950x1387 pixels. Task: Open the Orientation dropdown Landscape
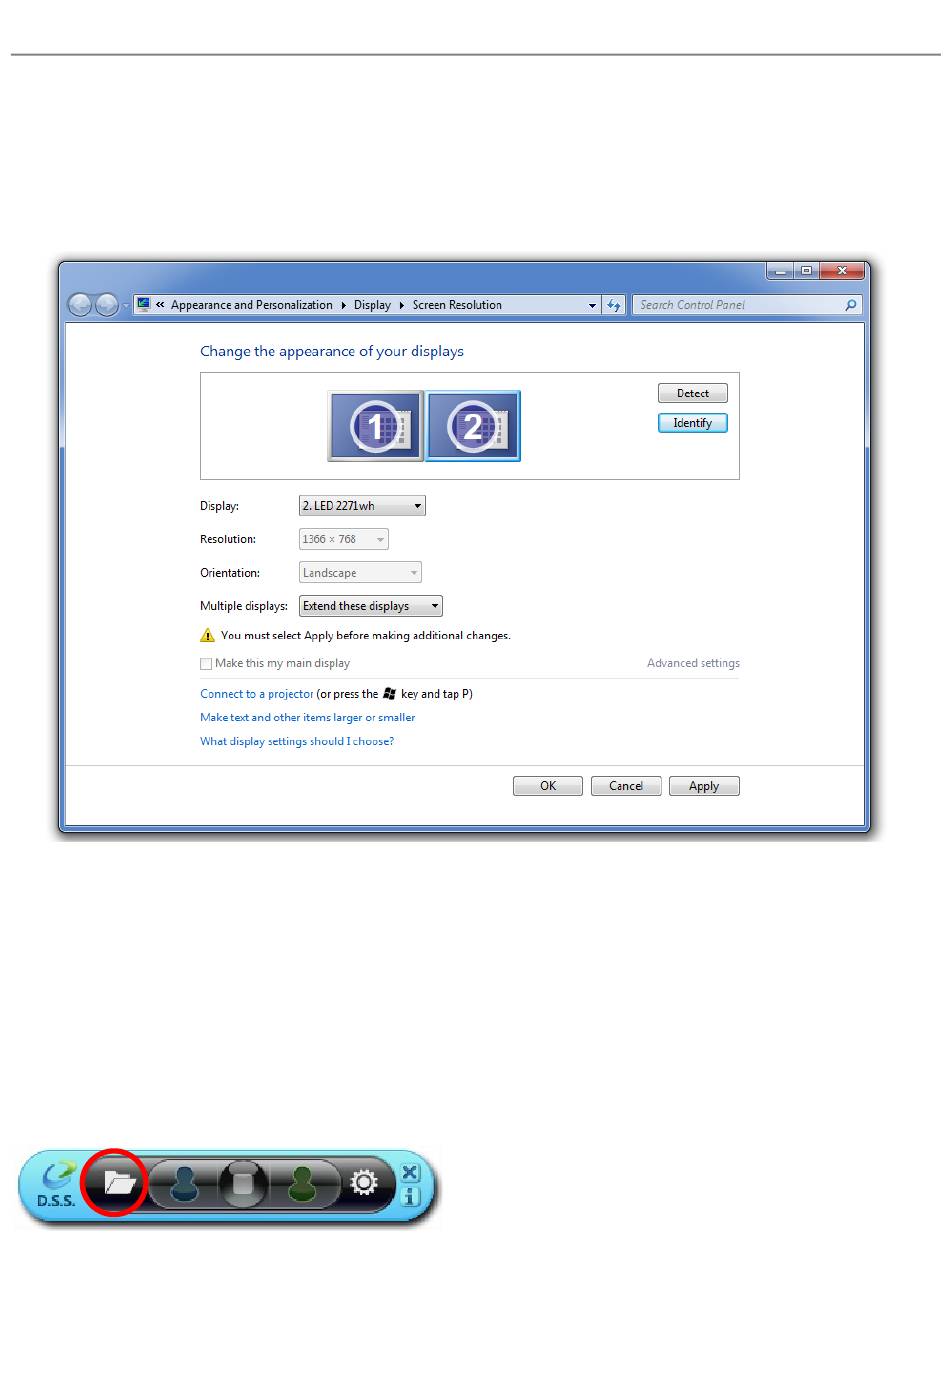[360, 573]
